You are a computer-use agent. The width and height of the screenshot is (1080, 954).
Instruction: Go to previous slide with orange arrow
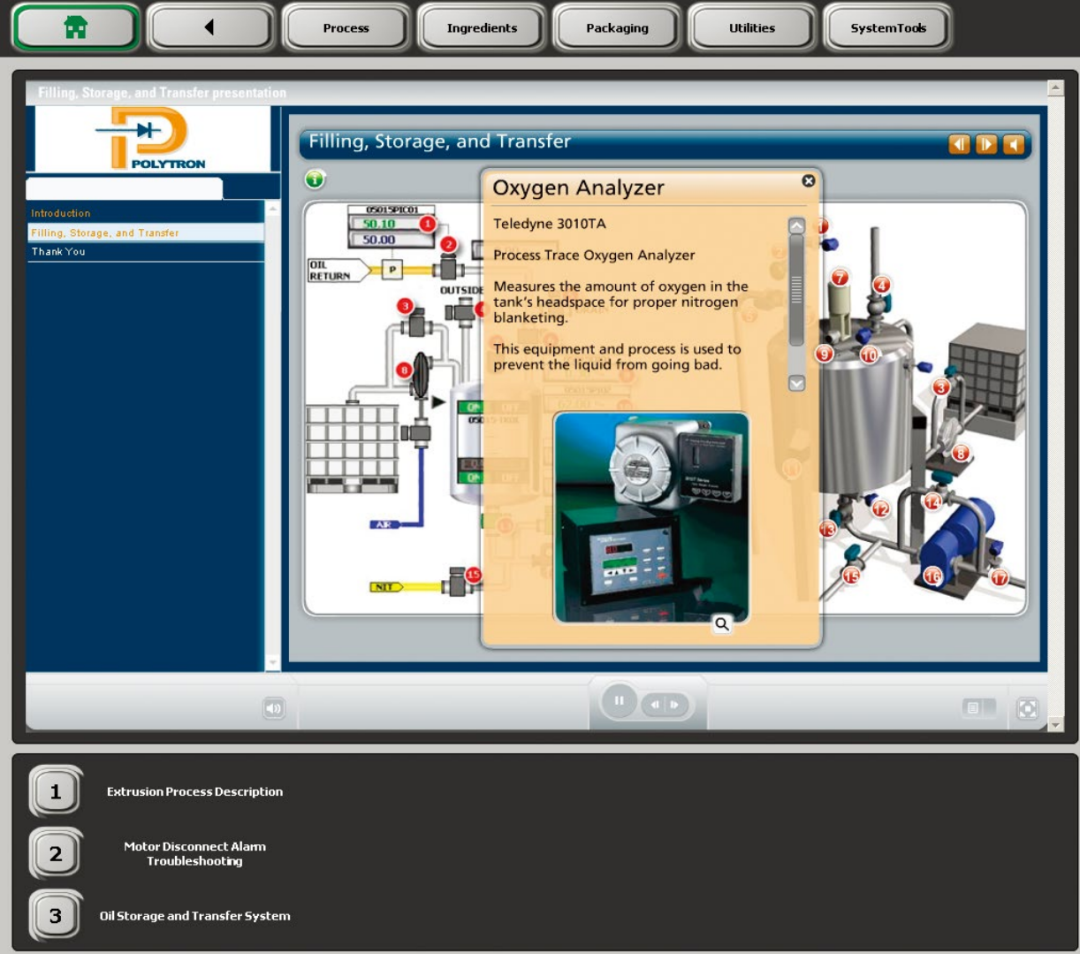click(x=959, y=144)
